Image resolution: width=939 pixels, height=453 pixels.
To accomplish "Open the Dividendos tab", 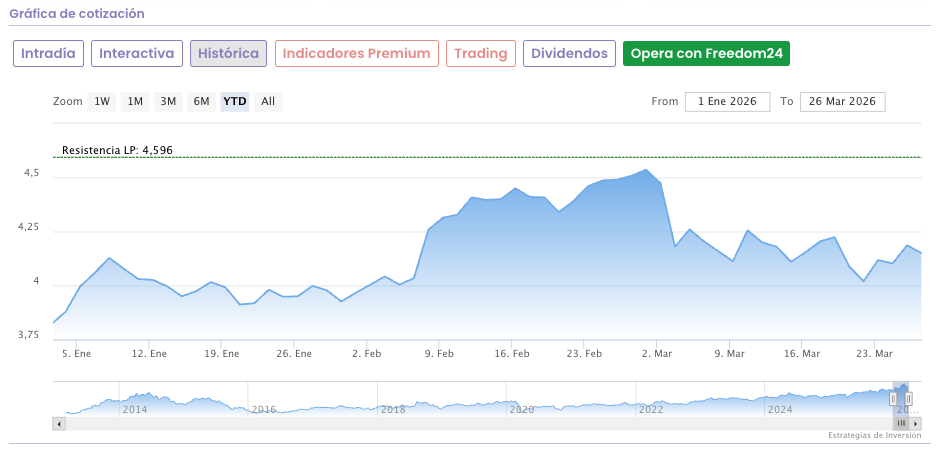I will (x=569, y=53).
